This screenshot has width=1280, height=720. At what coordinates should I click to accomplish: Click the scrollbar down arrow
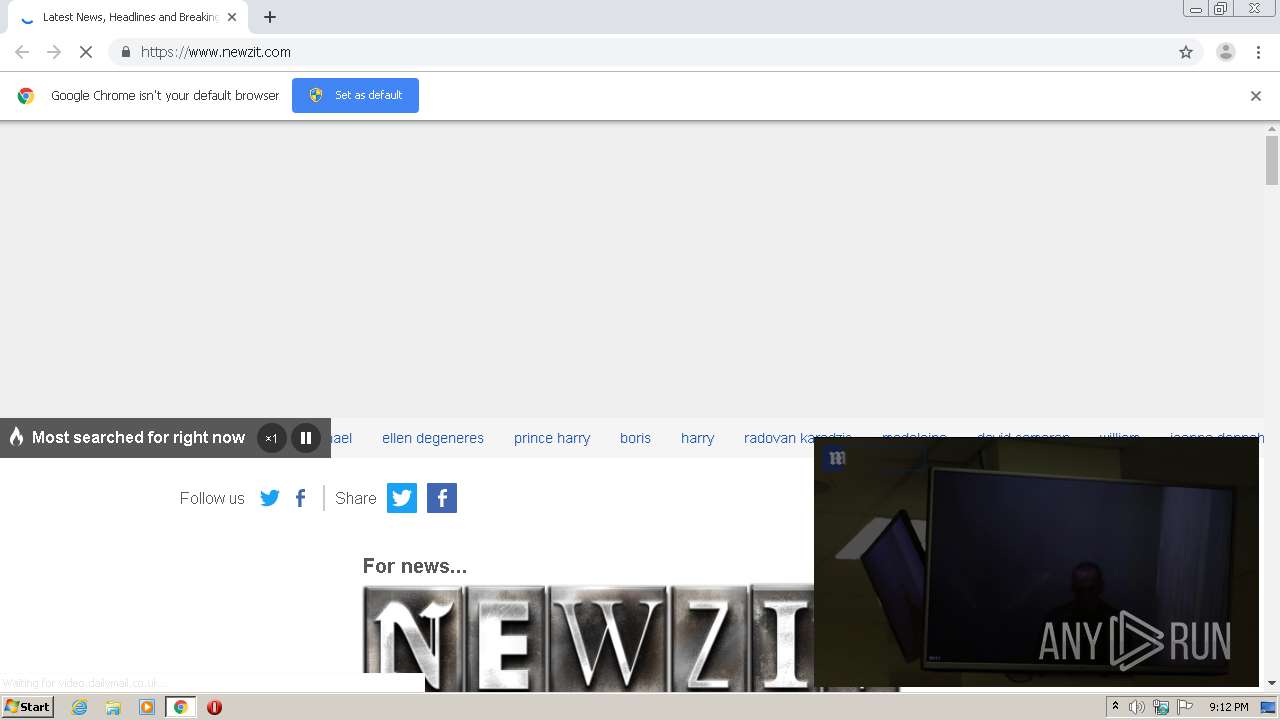click(x=1272, y=683)
